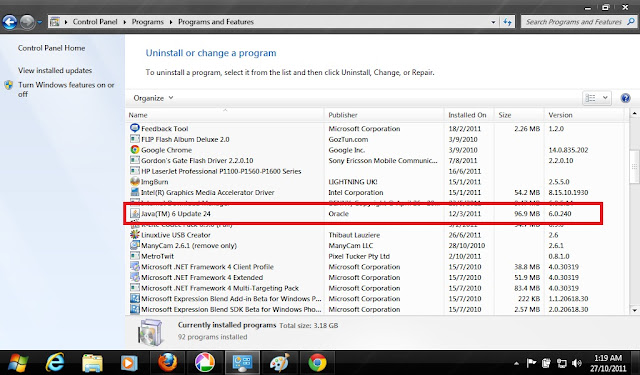Click the Refresh button in address bar

507,22
